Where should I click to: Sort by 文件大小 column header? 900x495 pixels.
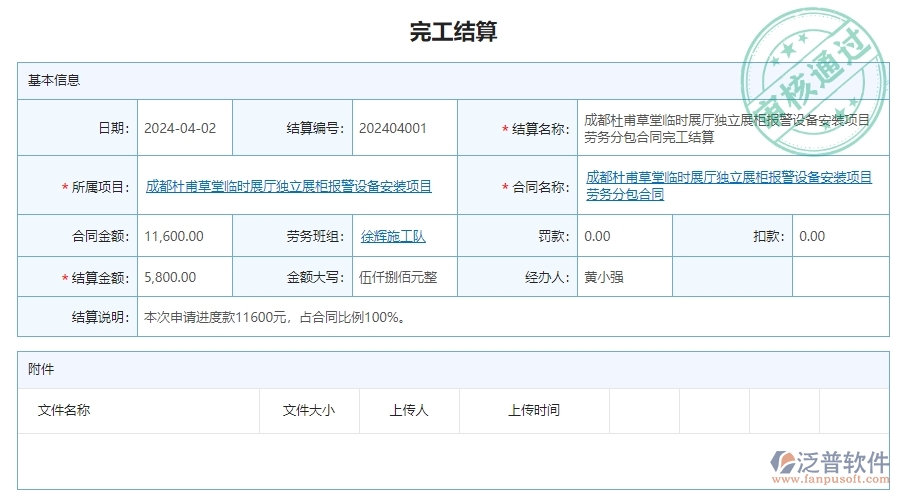[308, 410]
